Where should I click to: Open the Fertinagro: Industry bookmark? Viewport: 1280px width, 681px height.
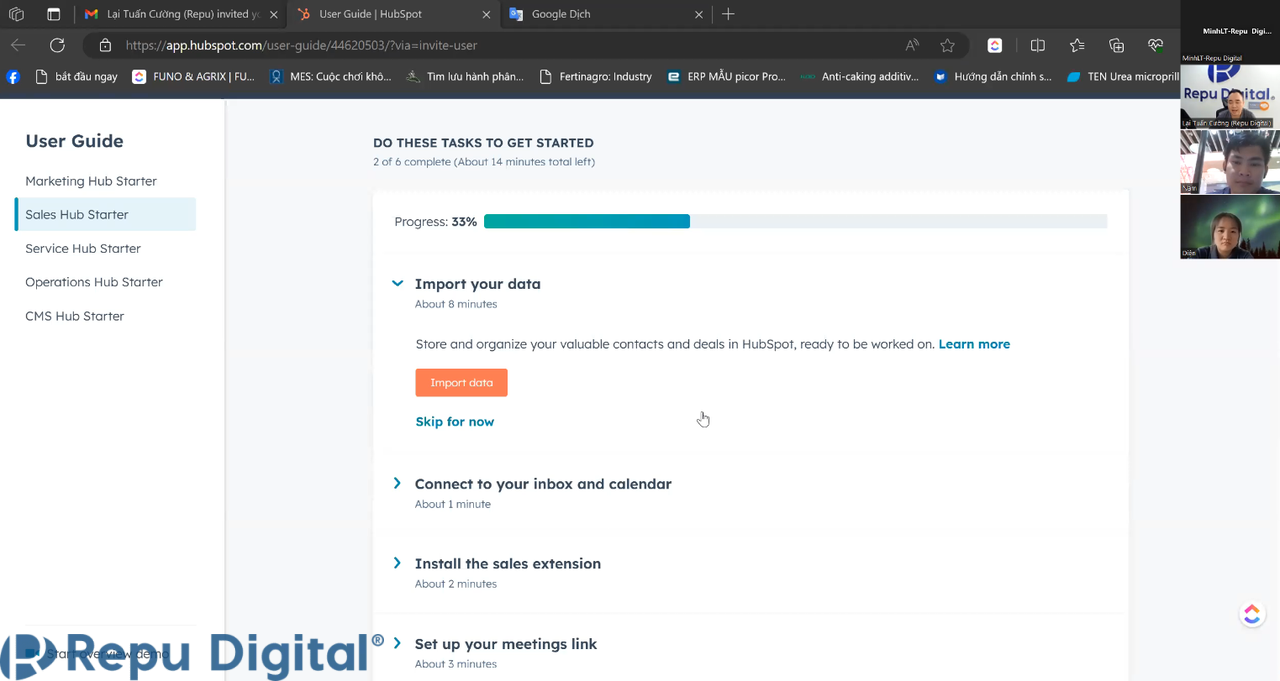(595, 76)
